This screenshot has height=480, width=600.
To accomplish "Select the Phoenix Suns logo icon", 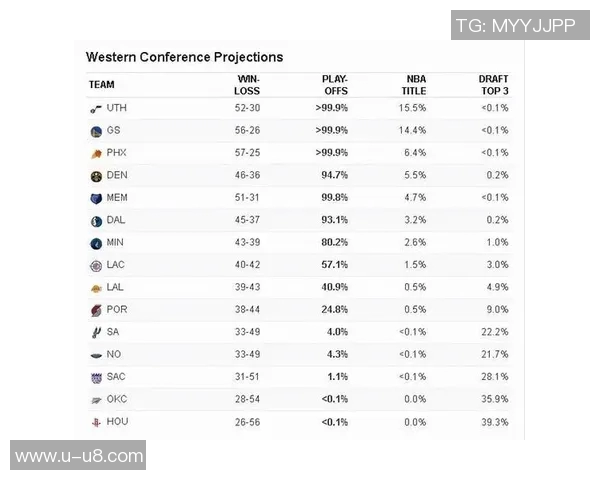I will click(96, 153).
